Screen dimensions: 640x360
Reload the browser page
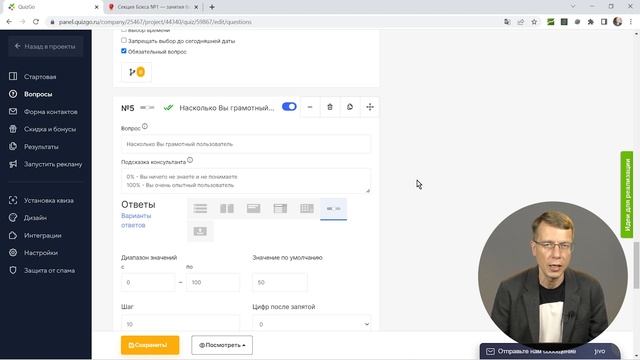pos(36,22)
